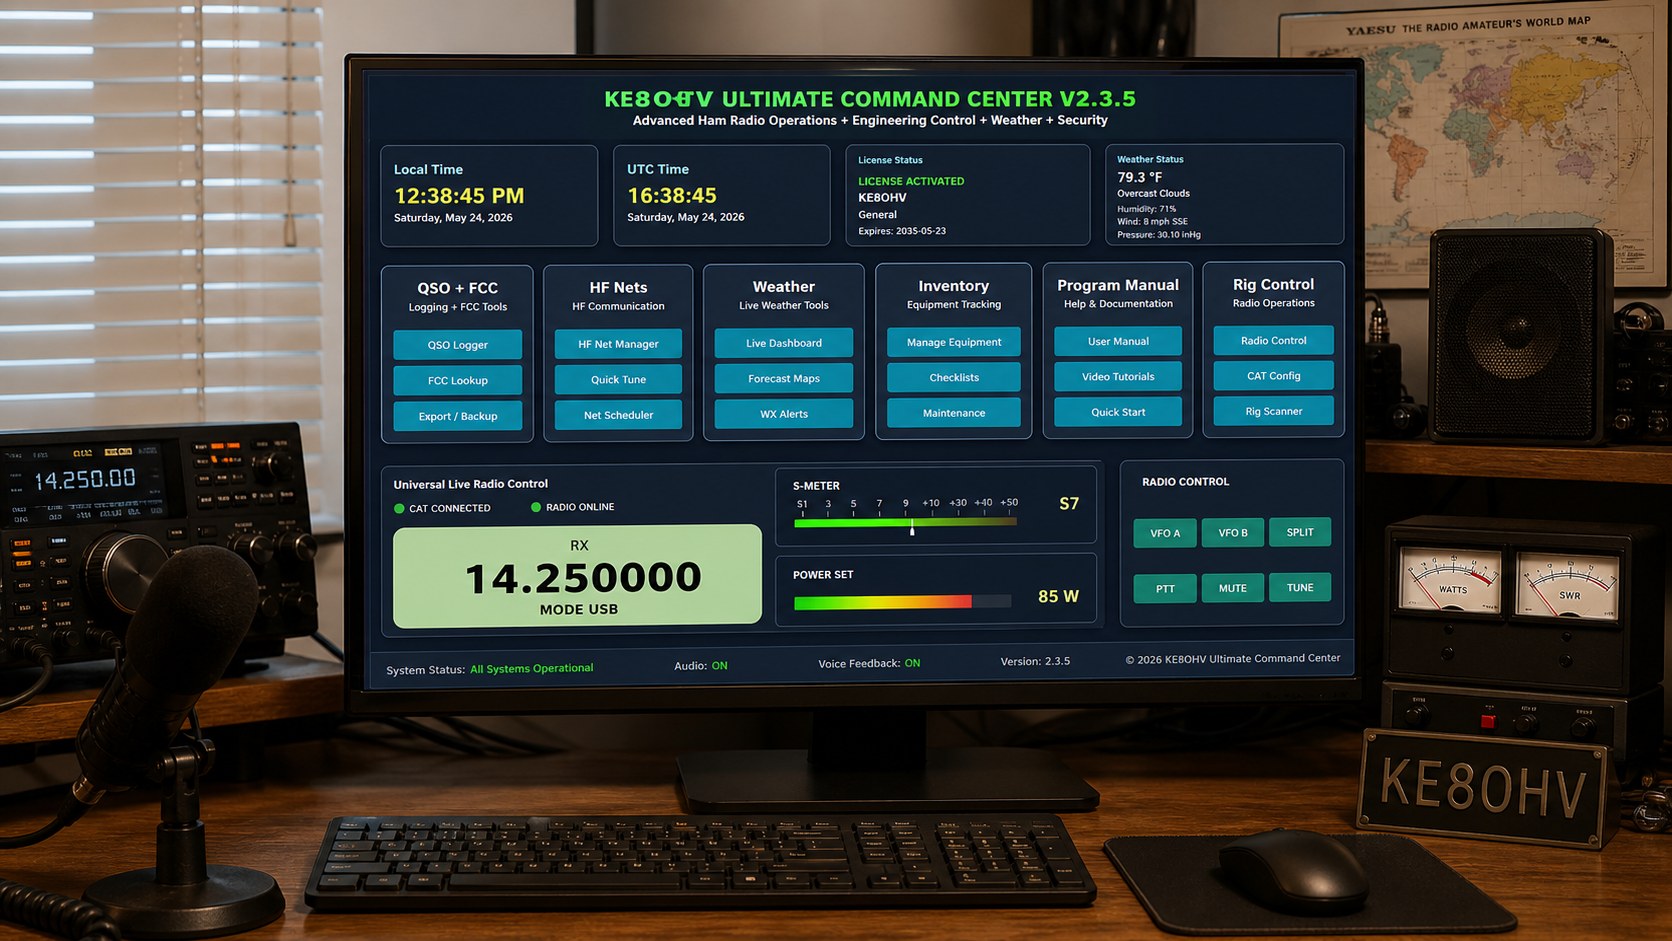Click the 14.250000 RX frequency display

[583, 578]
